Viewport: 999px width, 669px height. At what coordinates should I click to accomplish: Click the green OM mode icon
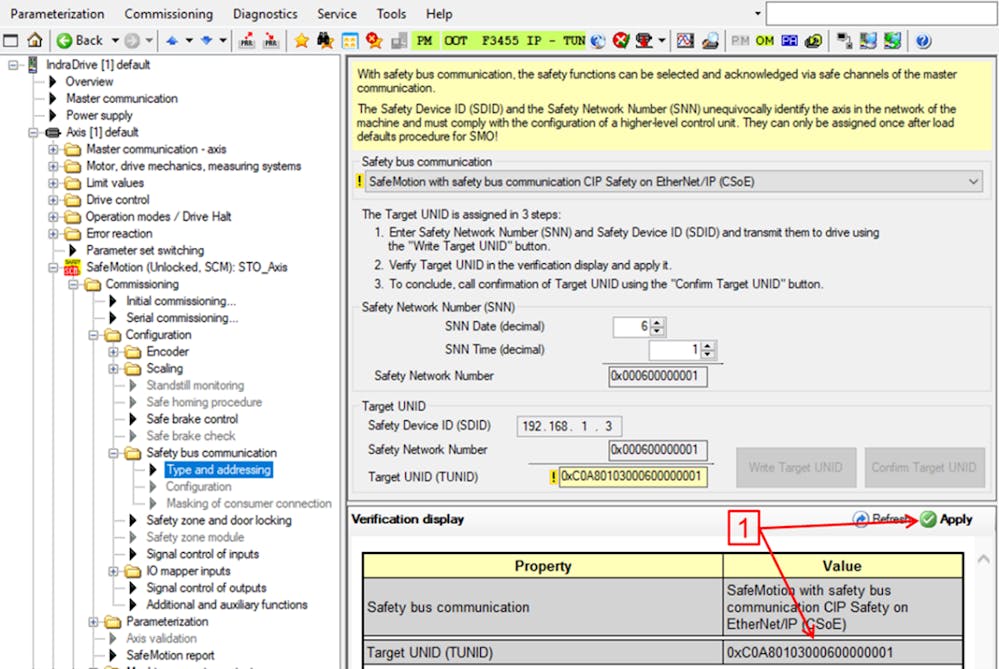pos(765,41)
